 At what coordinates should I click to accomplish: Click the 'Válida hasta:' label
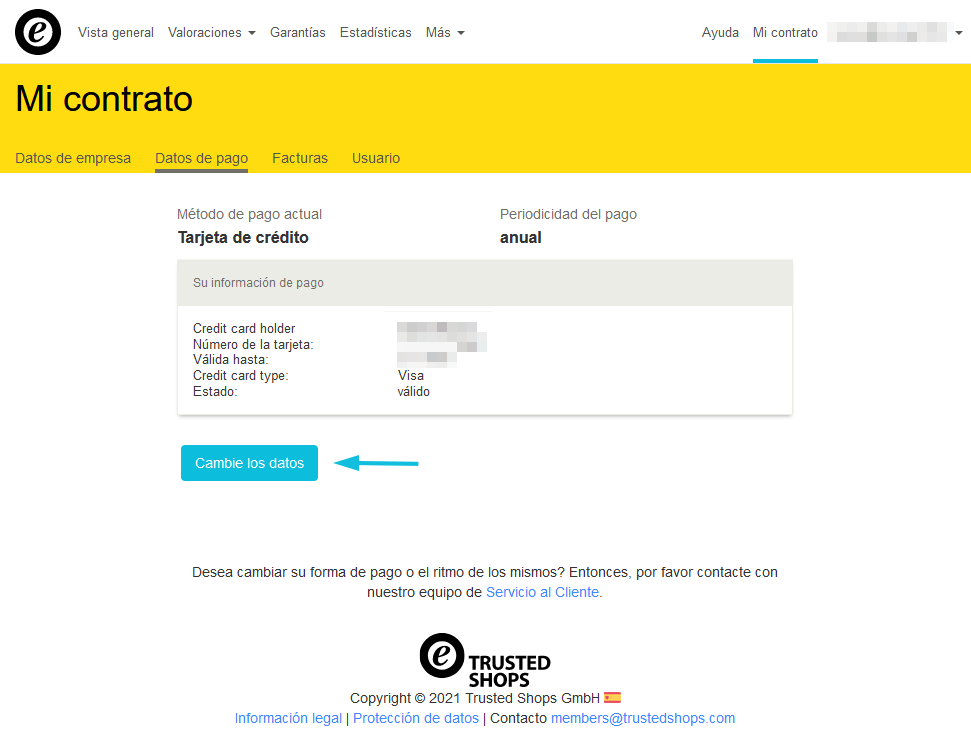pos(230,359)
